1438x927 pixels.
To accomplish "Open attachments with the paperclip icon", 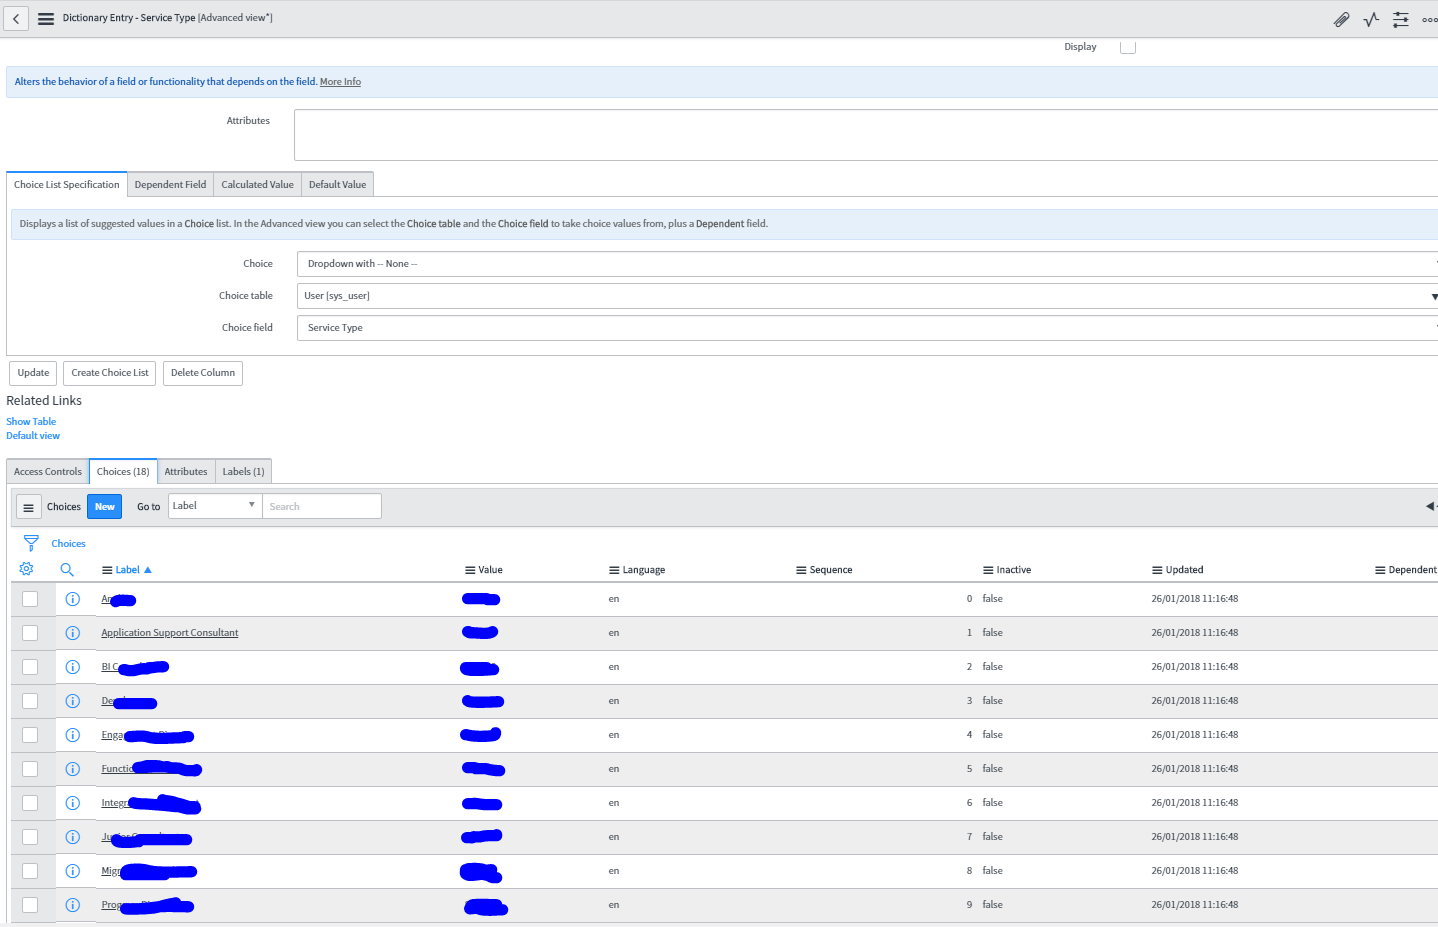I will (x=1341, y=19).
